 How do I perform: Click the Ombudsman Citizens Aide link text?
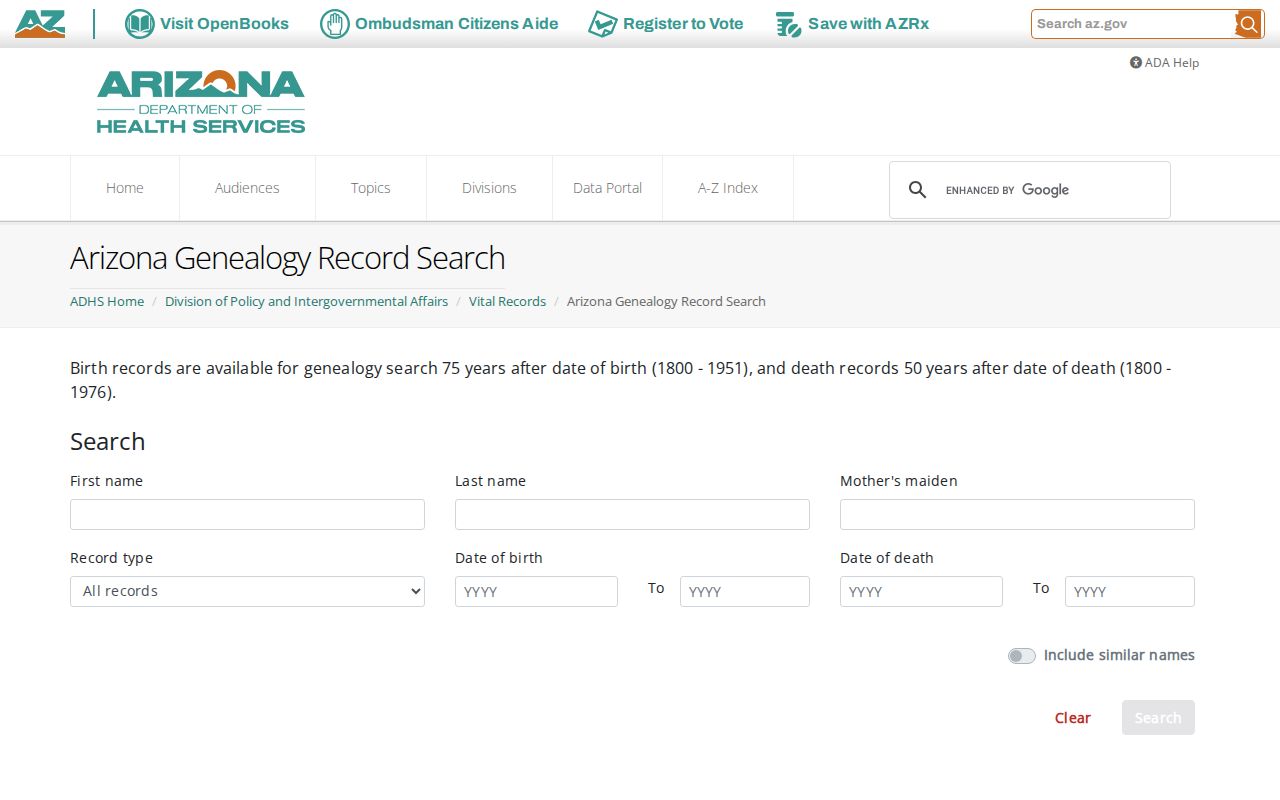457,24
